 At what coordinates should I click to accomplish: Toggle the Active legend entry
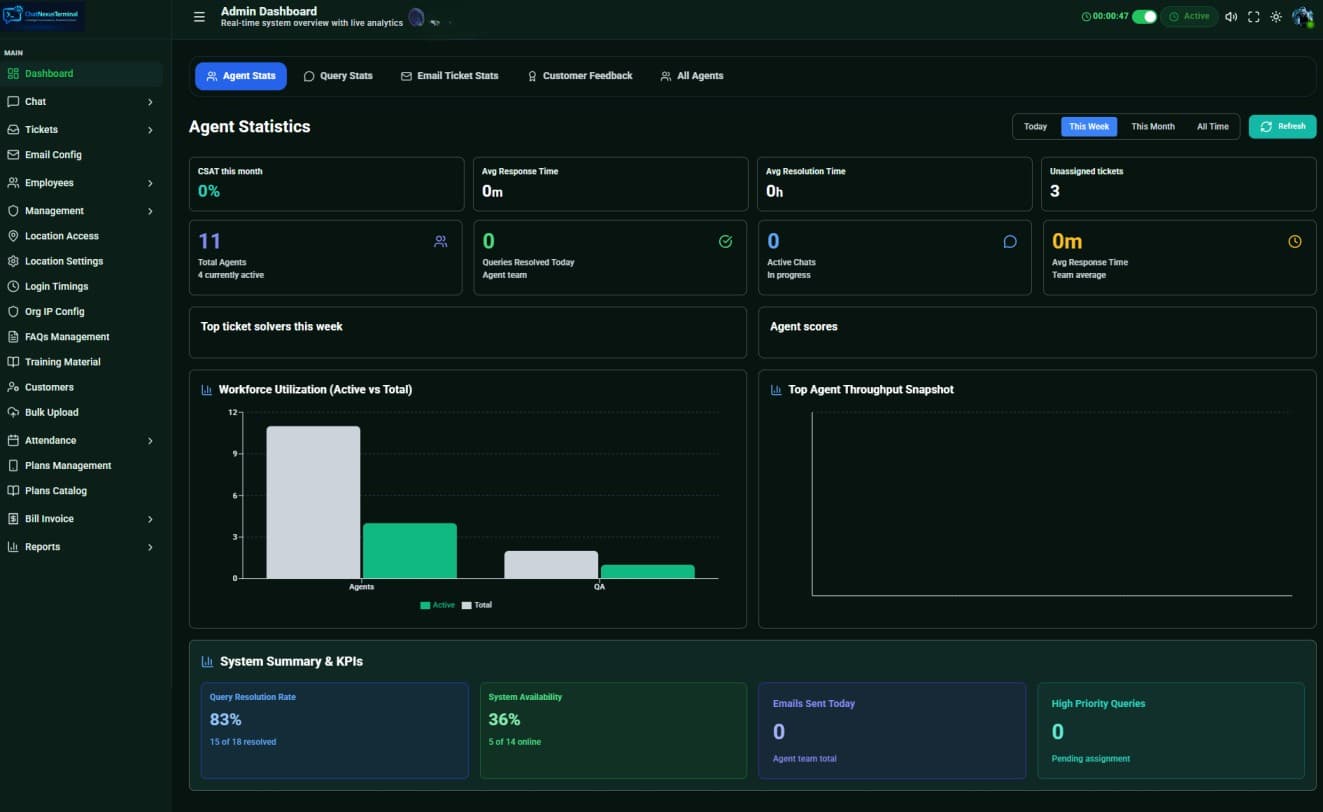tap(438, 605)
